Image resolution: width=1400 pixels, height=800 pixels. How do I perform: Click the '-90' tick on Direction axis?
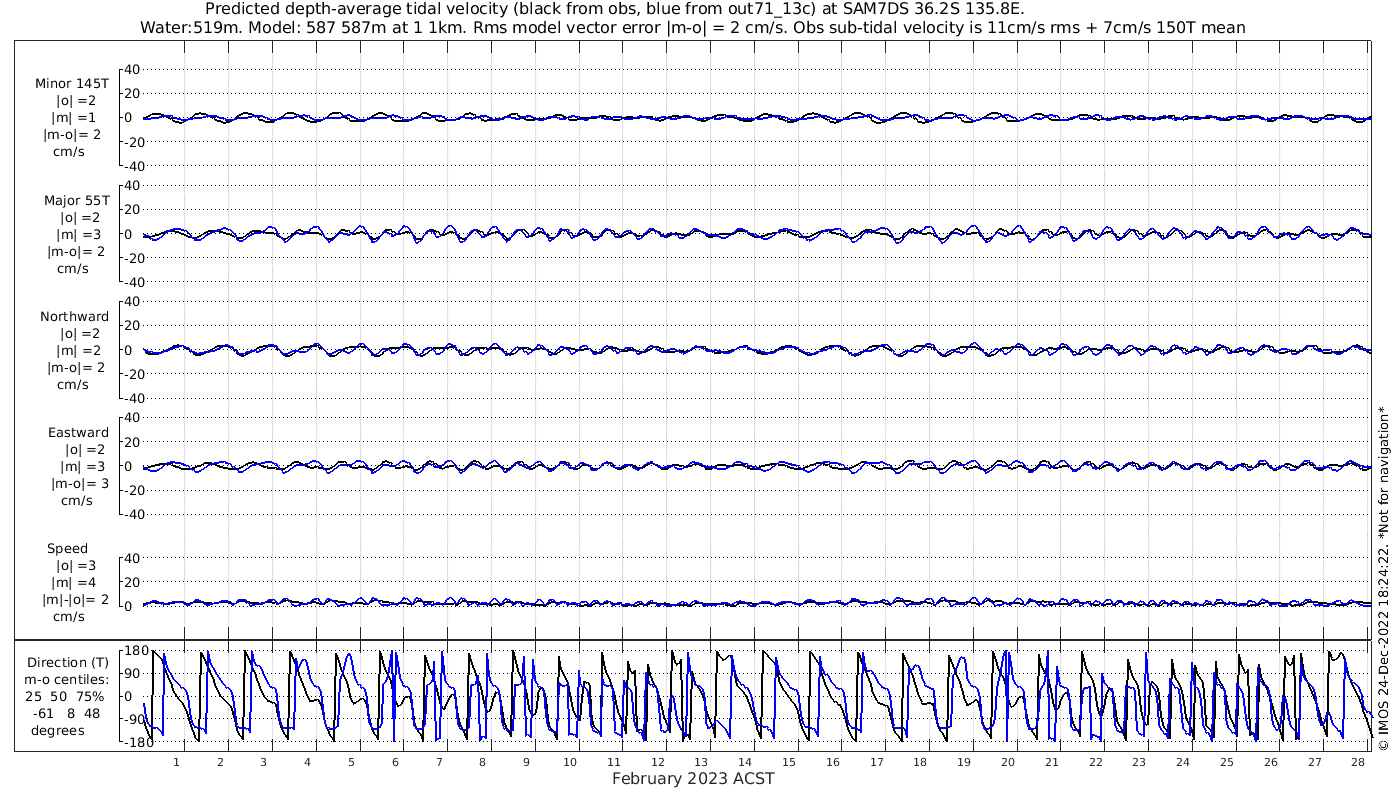pyautogui.click(x=135, y=720)
